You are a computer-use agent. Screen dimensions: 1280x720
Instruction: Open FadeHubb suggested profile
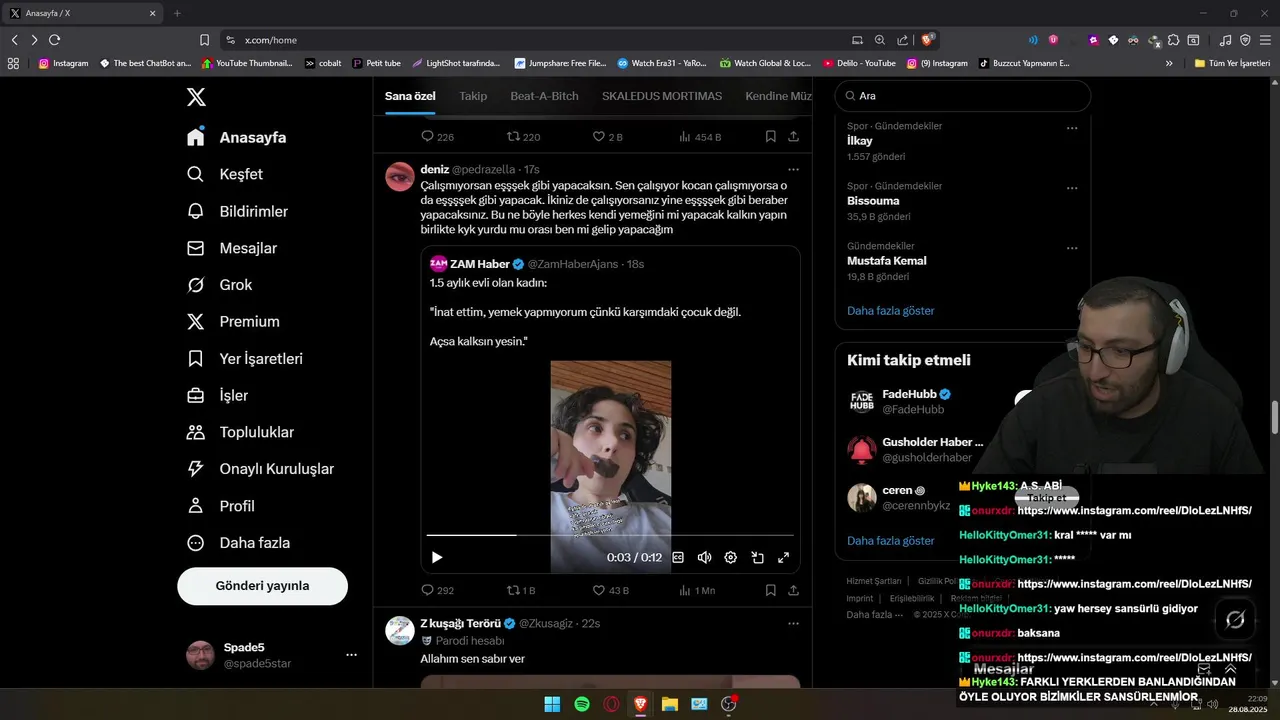[x=909, y=394]
